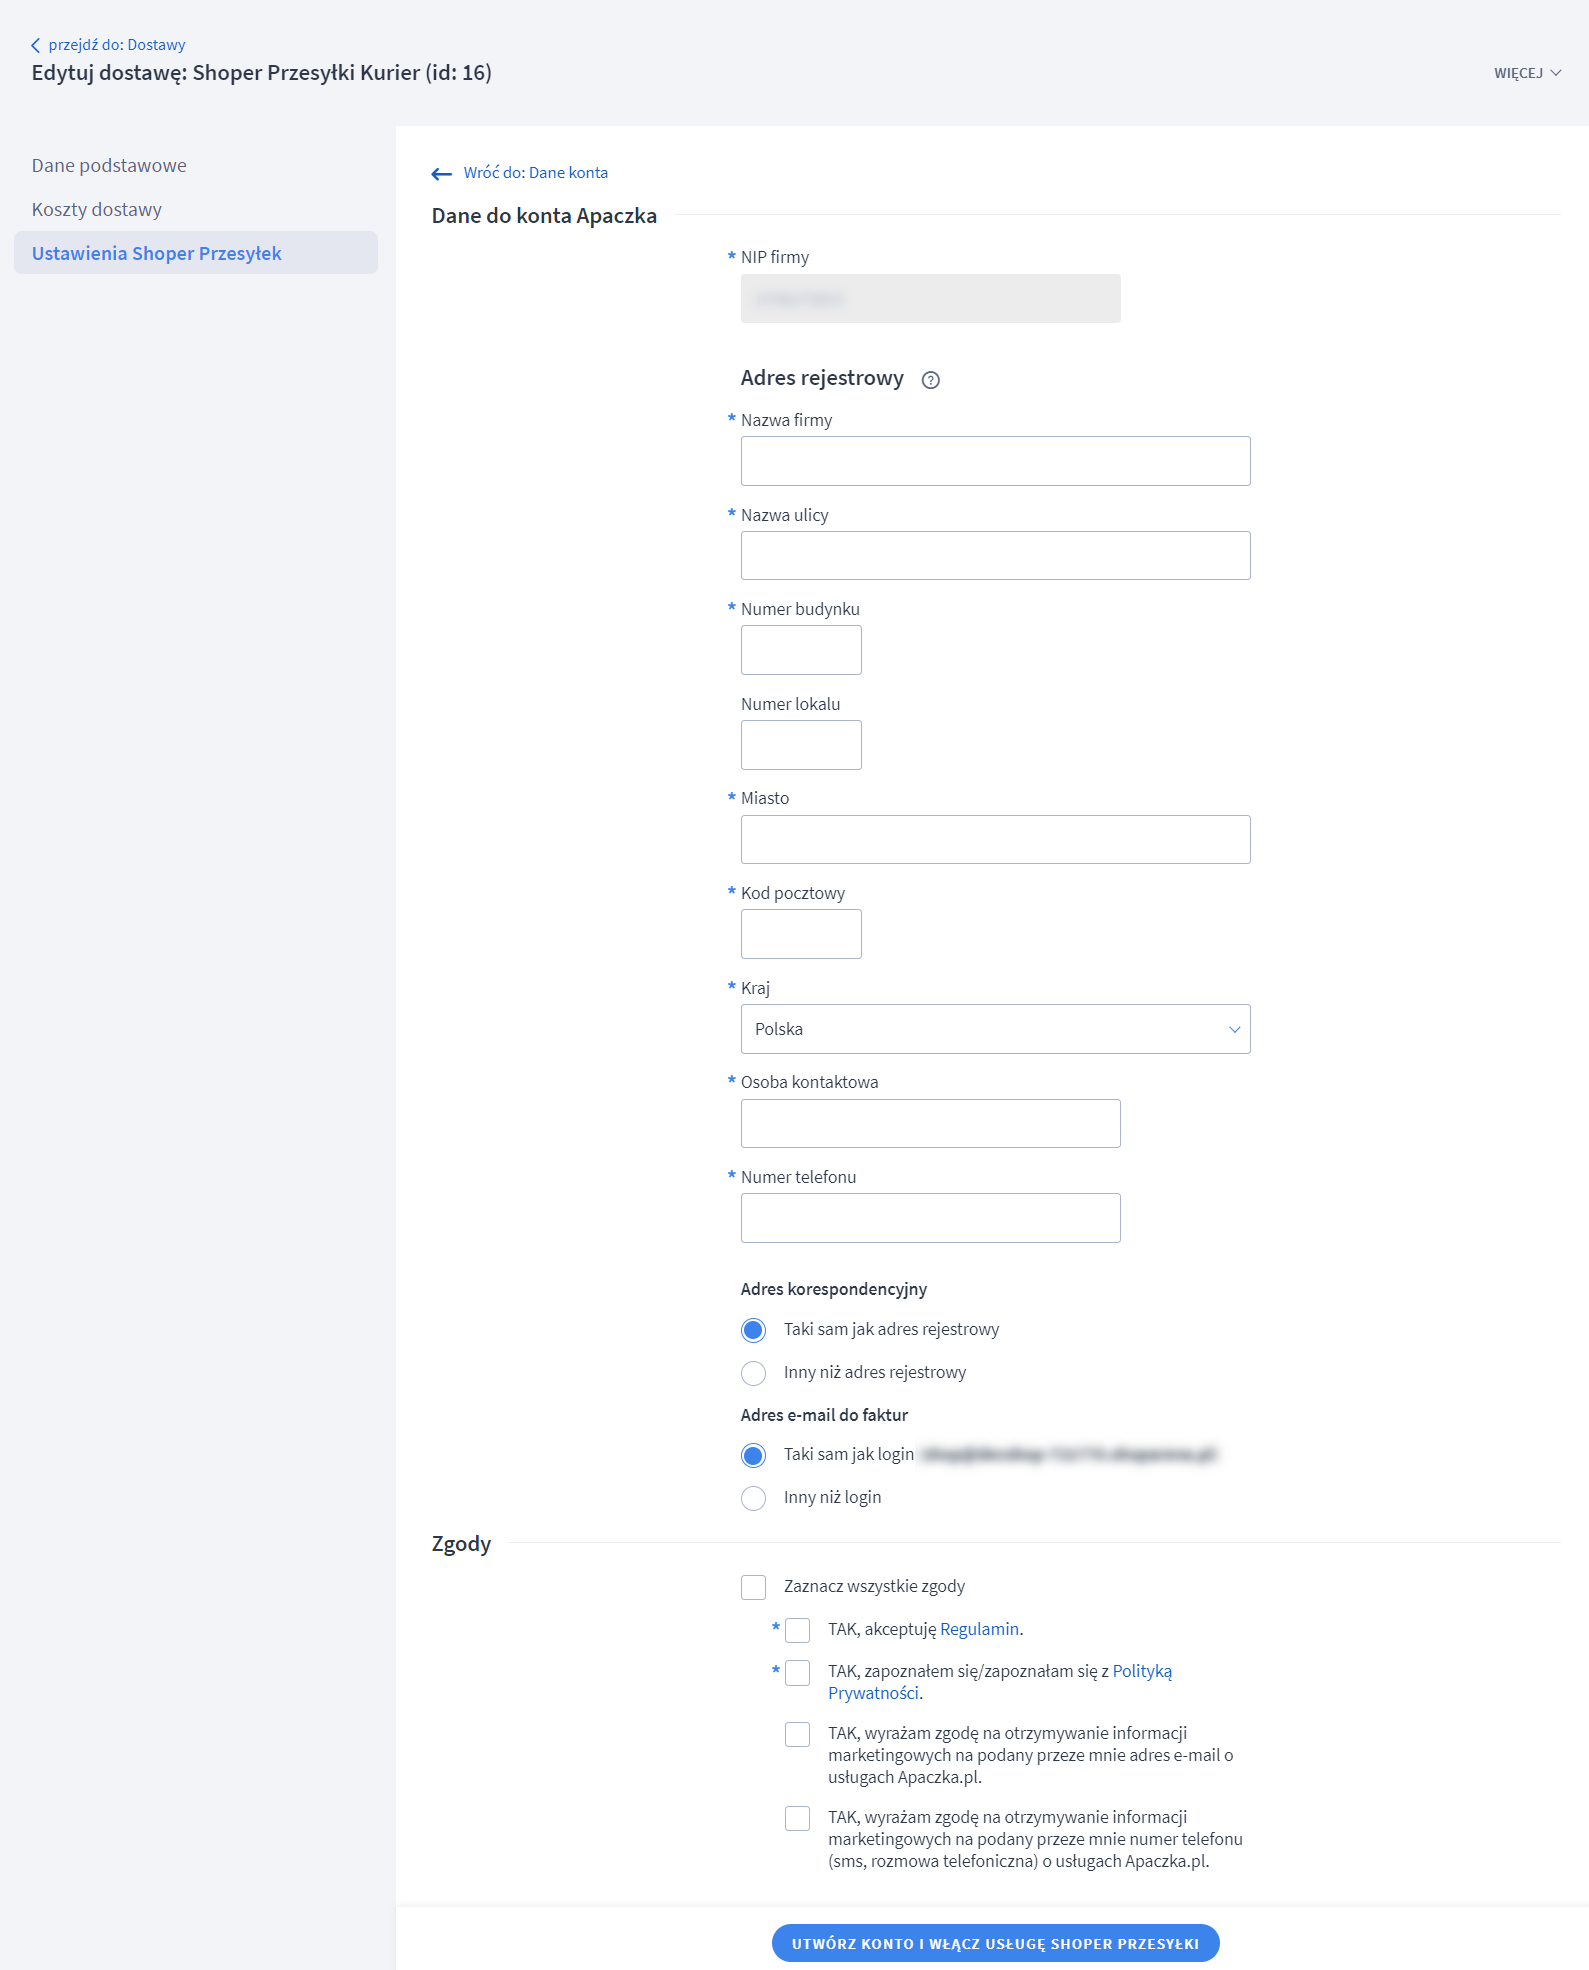Choose Taki sam jak adres rejestrowy
Viewport: 1589px width, 1970px height.
(x=753, y=1330)
